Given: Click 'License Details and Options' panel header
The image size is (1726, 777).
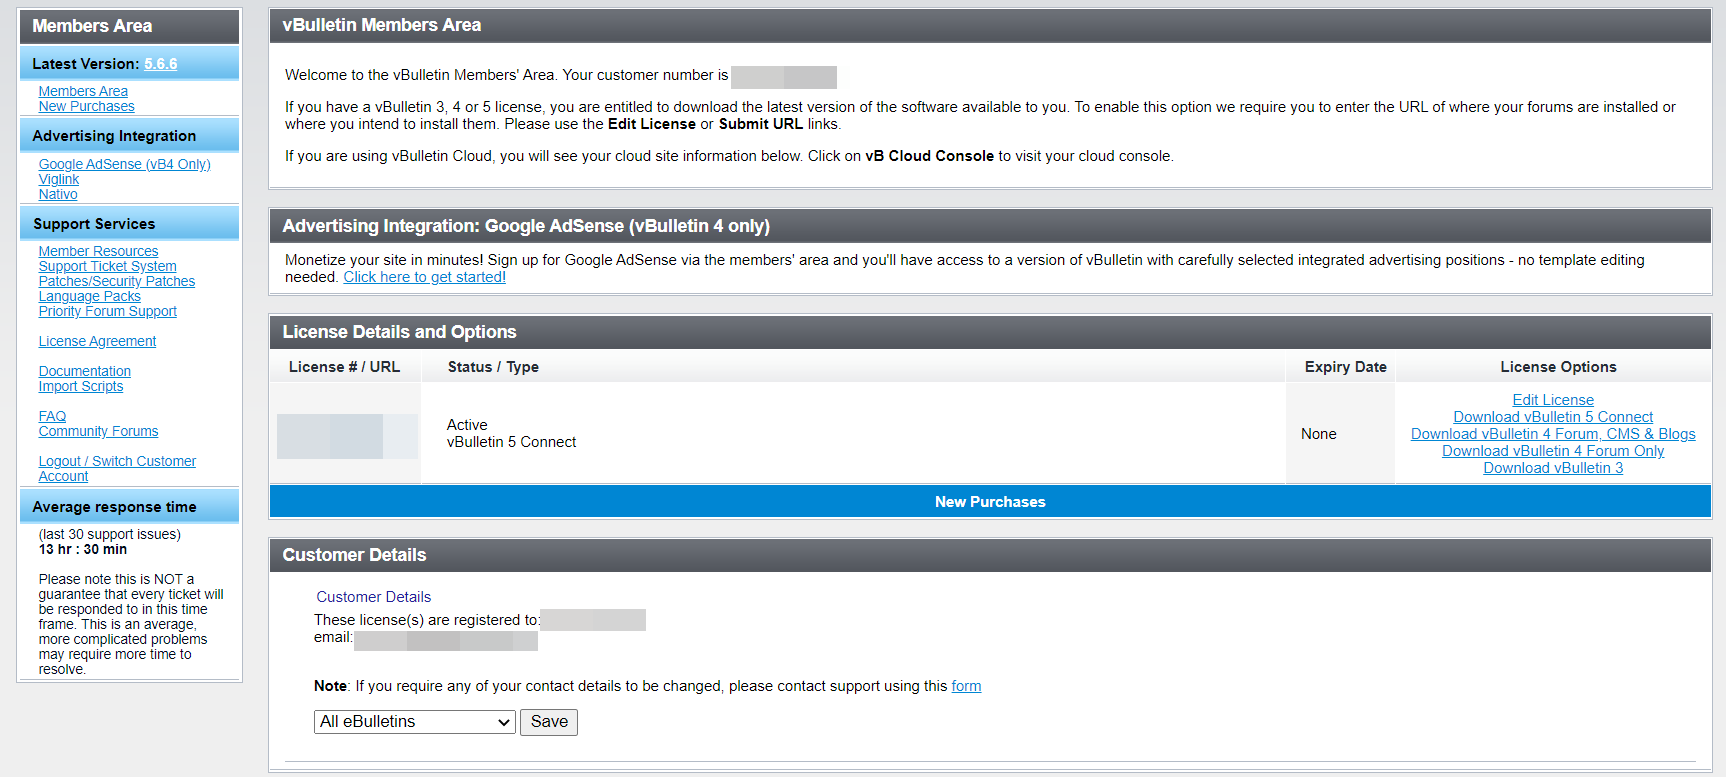Looking at the screenshot, I should coord(990,332).
